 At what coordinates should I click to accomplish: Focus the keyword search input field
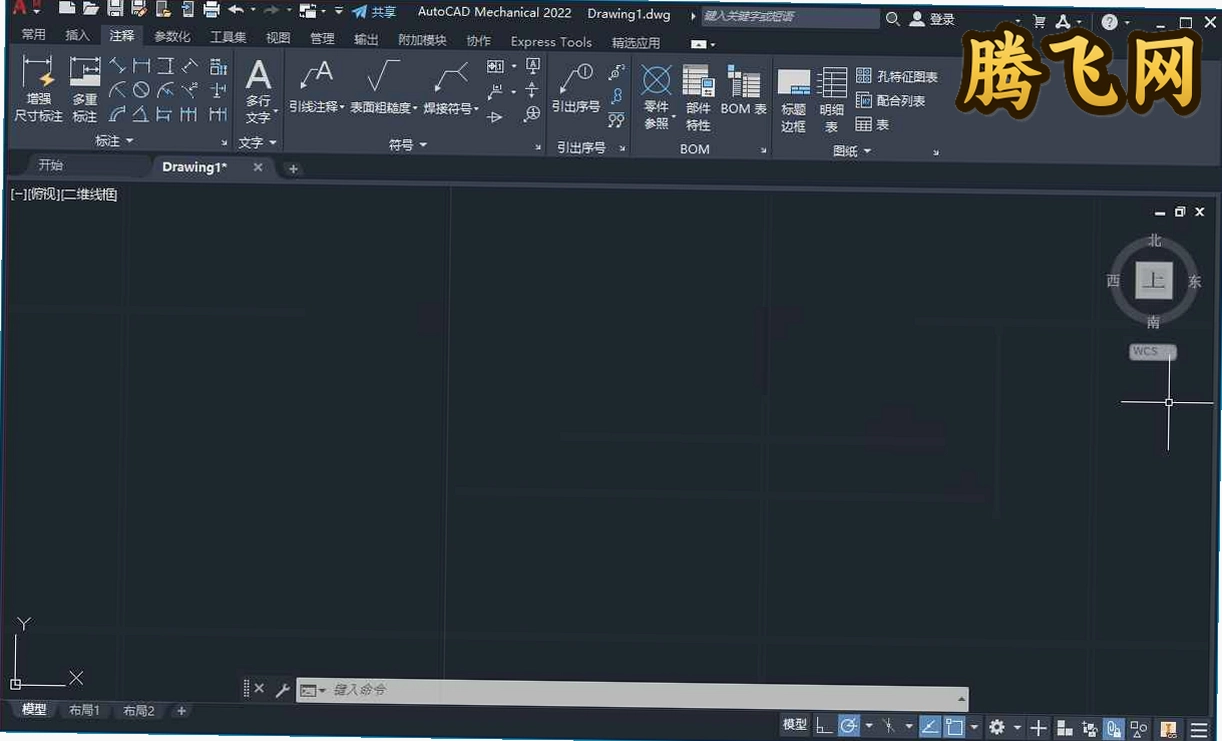(x=790, y=17)
